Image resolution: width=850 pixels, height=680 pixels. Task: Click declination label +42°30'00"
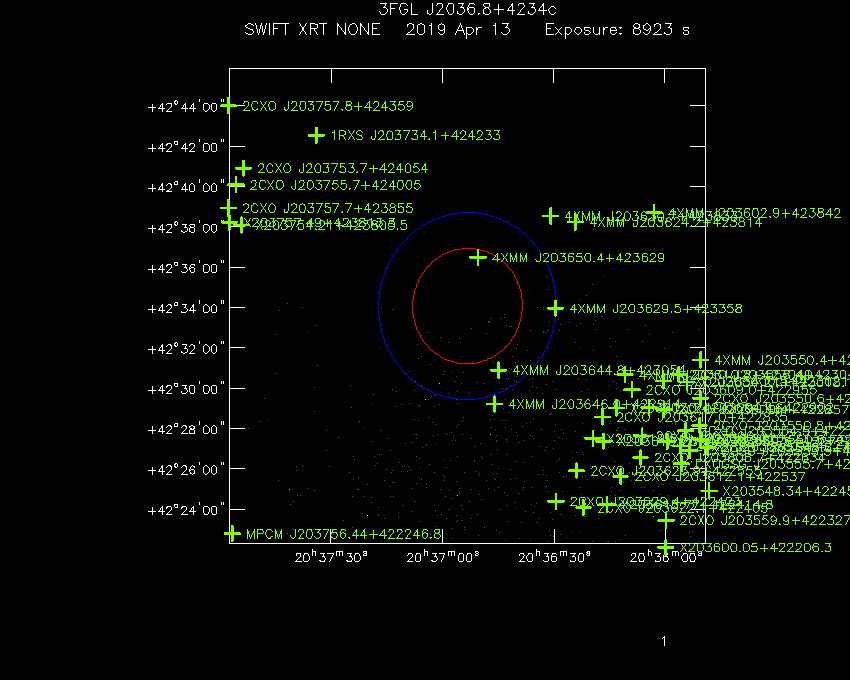click(186, 389)
